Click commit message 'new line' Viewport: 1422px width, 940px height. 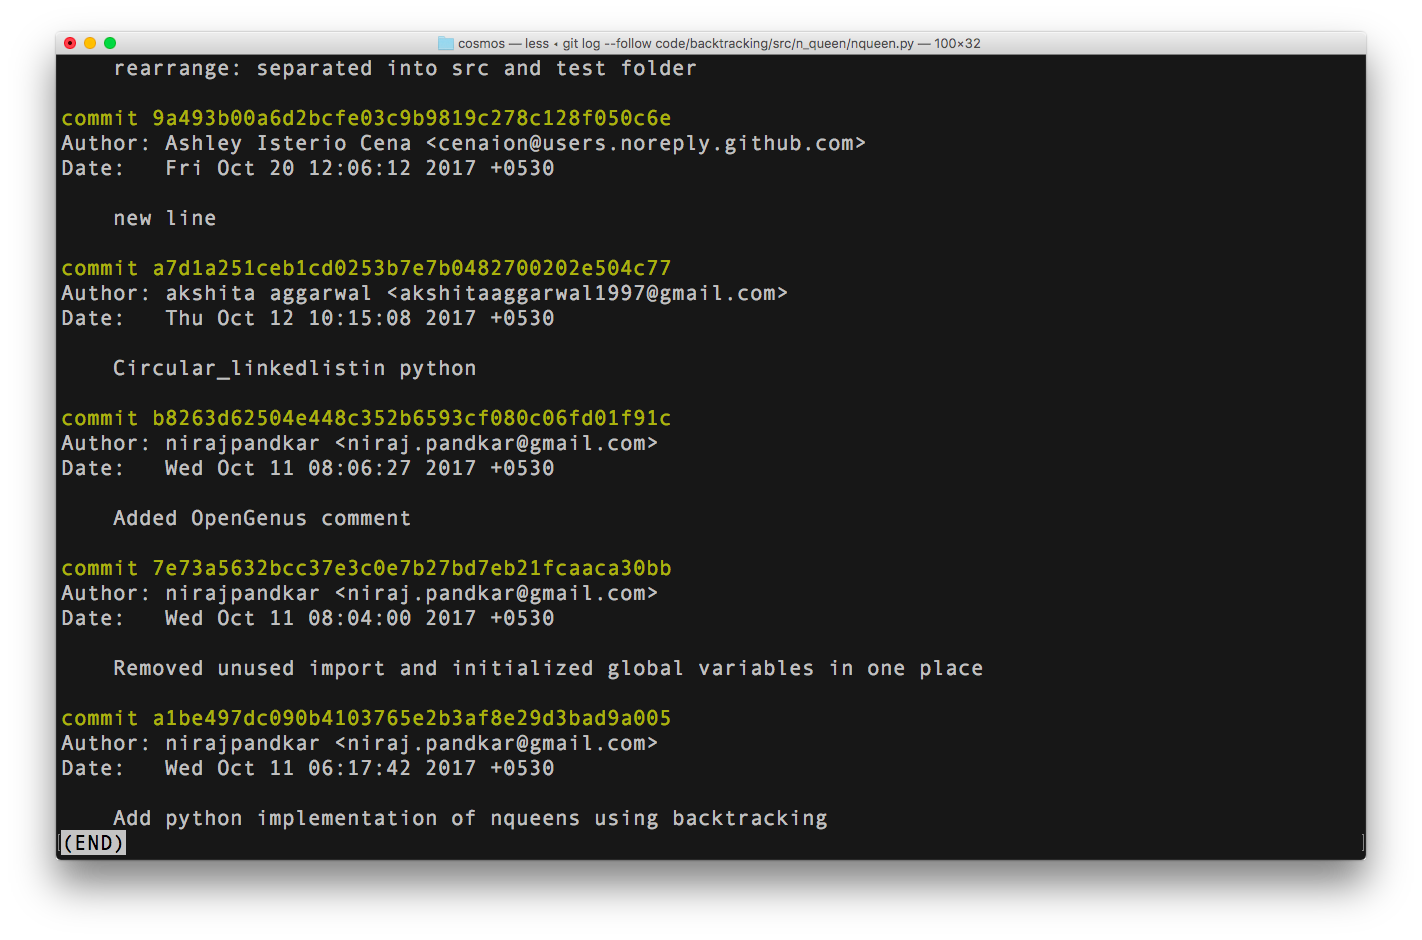coord(165,218)
